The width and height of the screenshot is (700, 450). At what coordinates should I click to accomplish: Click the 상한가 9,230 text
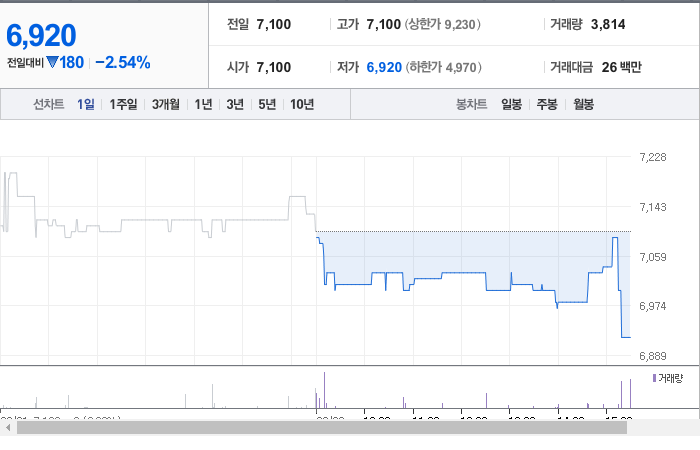tap(443, 24)
